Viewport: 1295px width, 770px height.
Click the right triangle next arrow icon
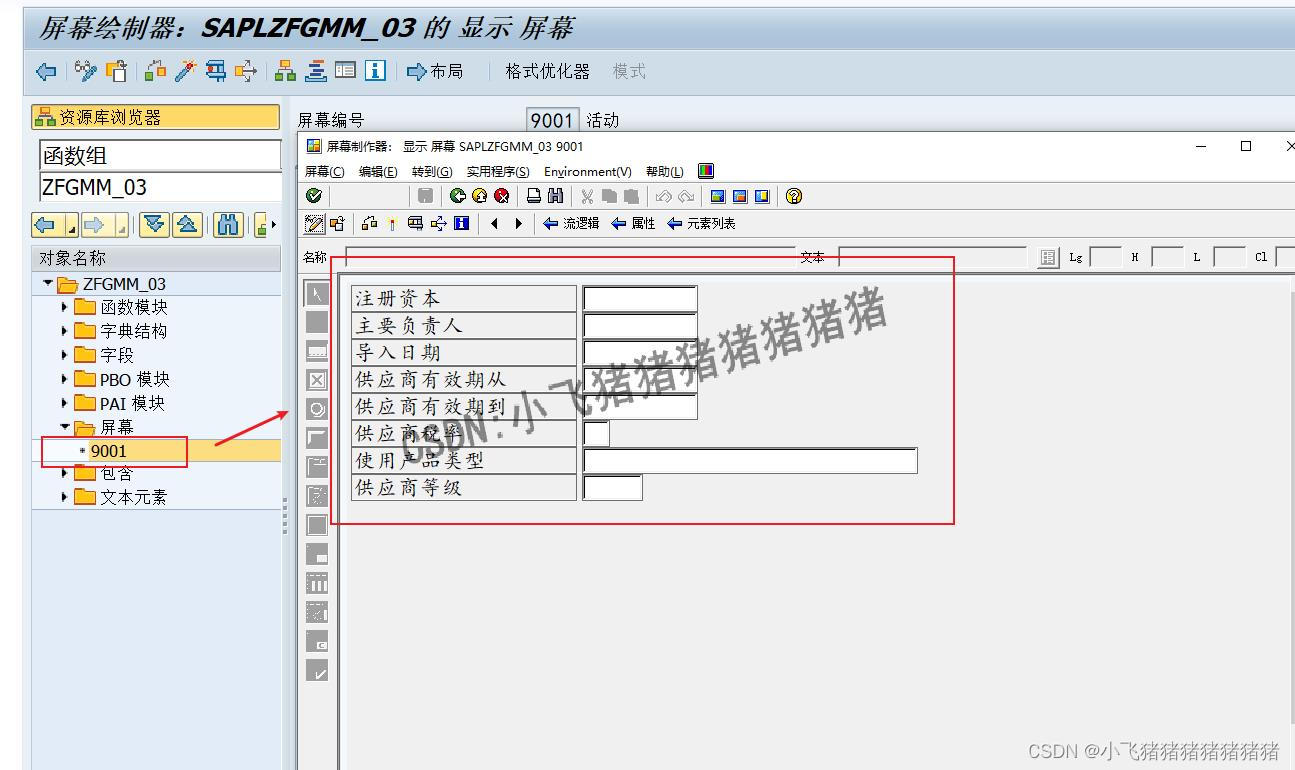tap(518, 223)
